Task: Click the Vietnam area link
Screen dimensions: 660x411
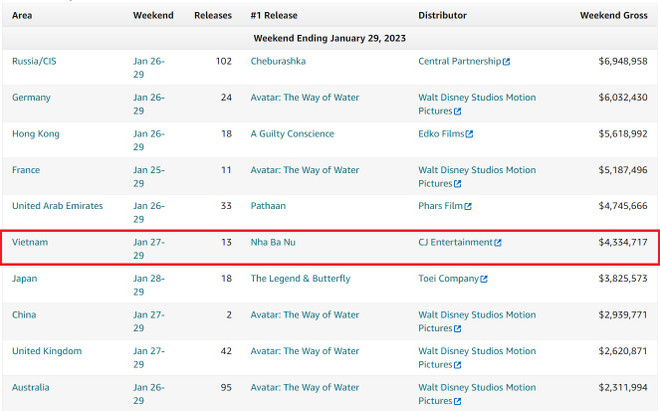Action: coord(30,242)
